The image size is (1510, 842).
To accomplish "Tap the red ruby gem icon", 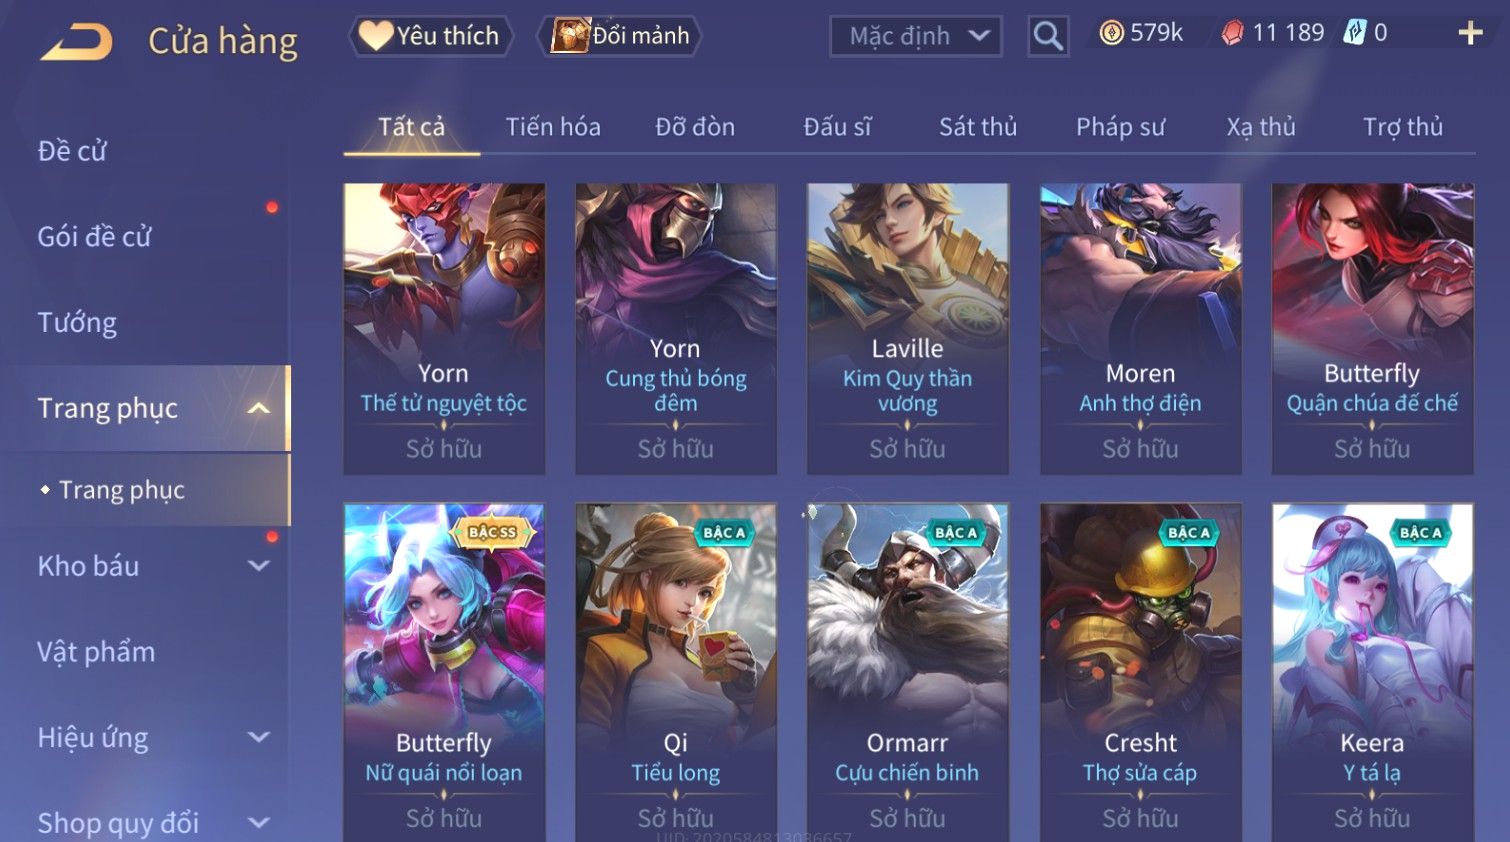I will click(x=1232, y=33).
